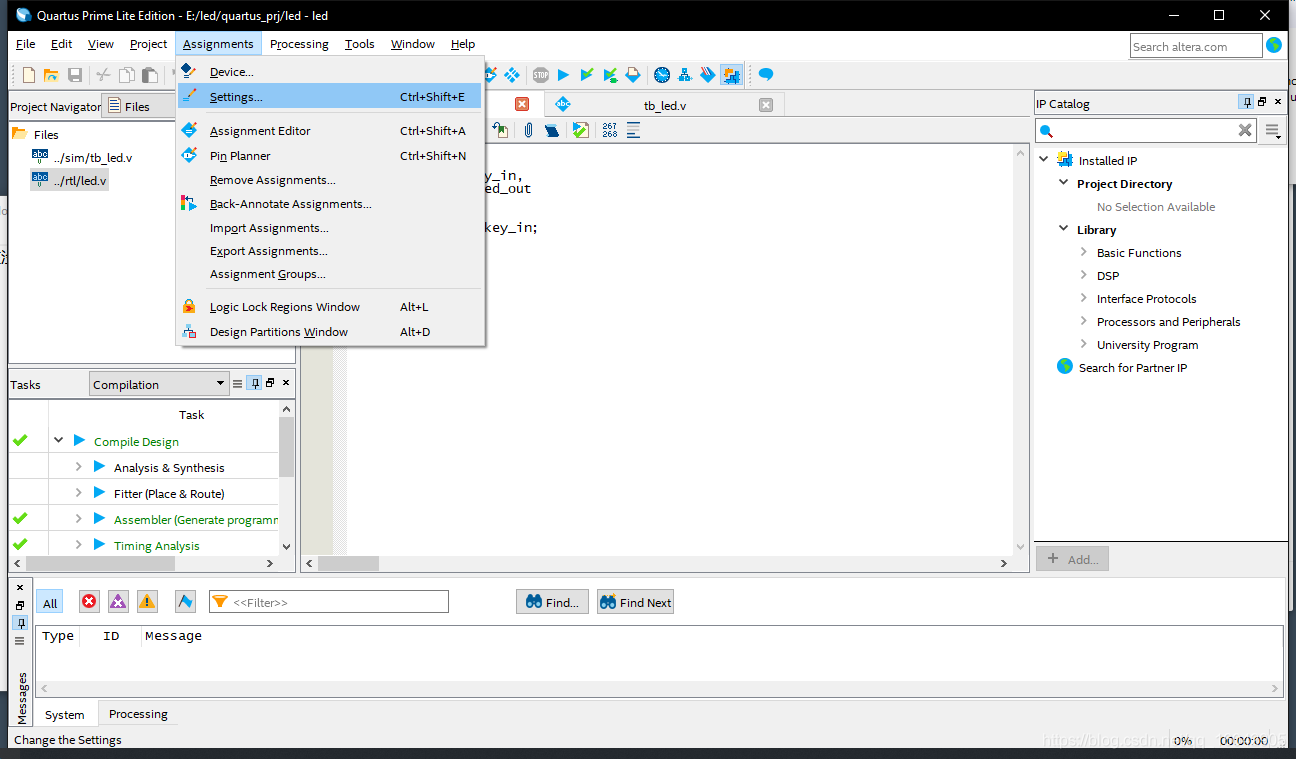
Task: Toggle the pin on the Messages side panel
Action: pyautogui.click(x=20, y=623)
